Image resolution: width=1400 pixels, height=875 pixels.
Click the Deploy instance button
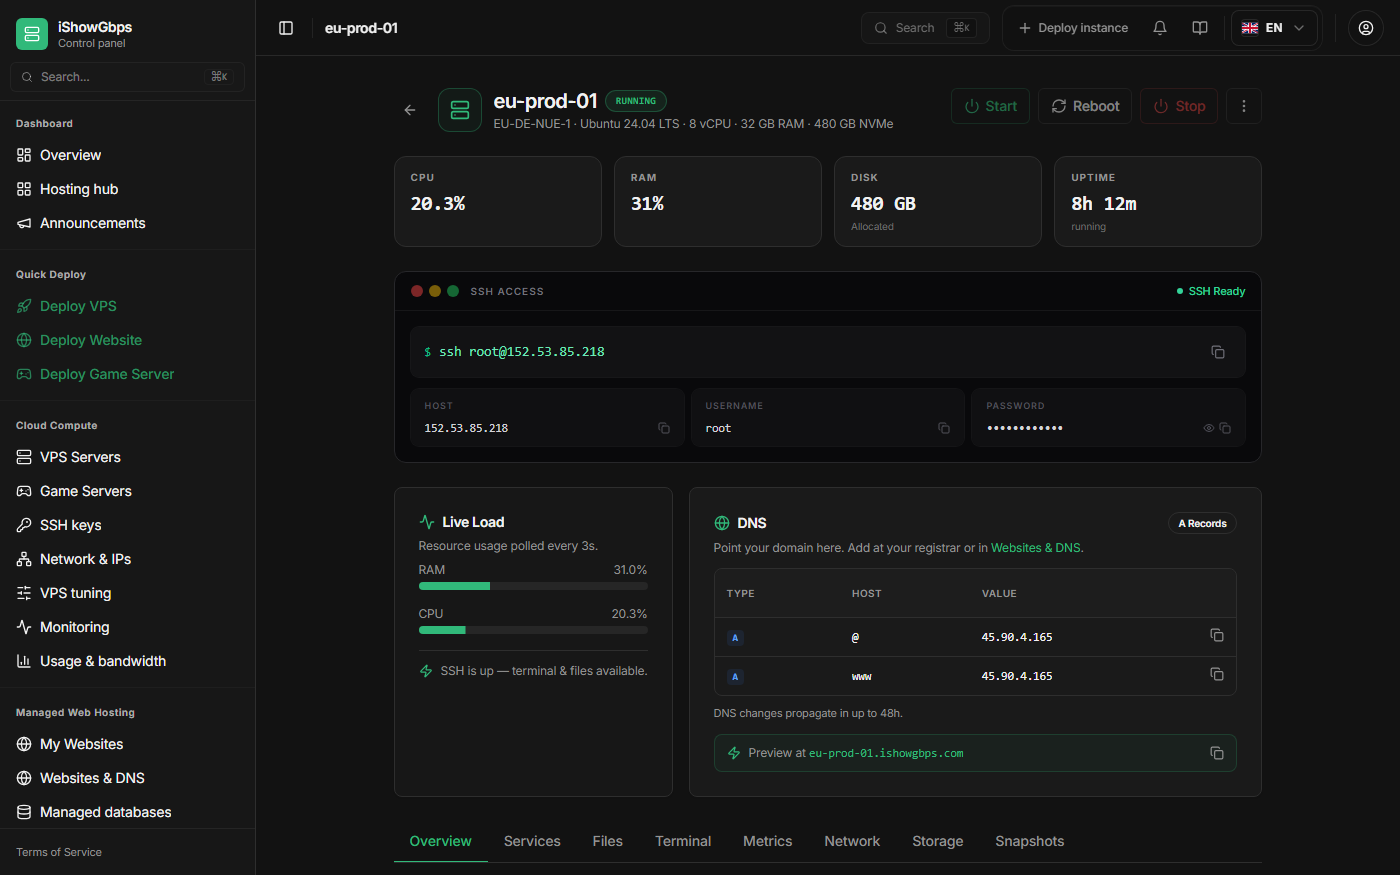tap(1073, 28)
